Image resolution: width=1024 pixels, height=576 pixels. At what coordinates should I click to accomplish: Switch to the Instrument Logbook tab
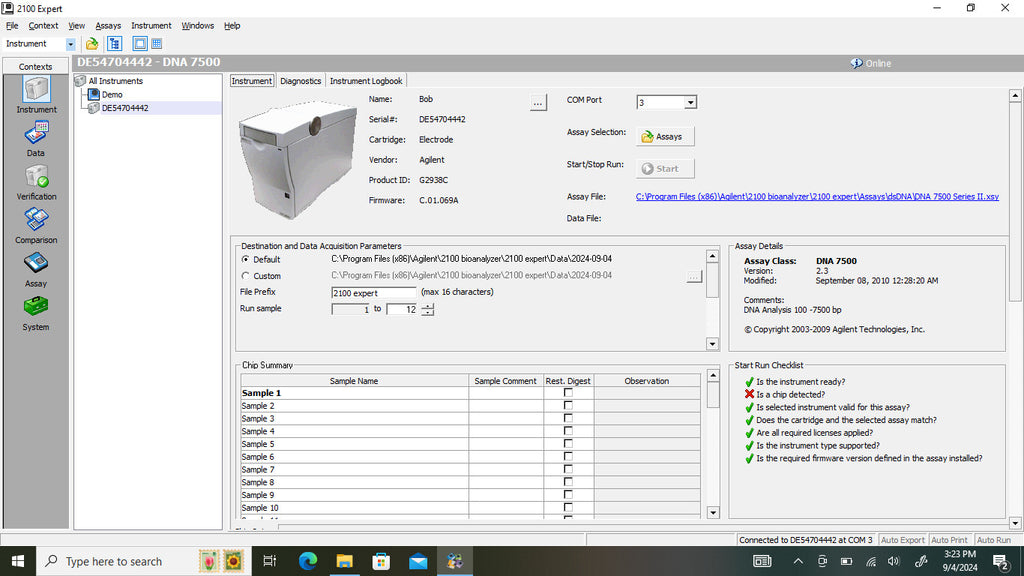[366, 81]
